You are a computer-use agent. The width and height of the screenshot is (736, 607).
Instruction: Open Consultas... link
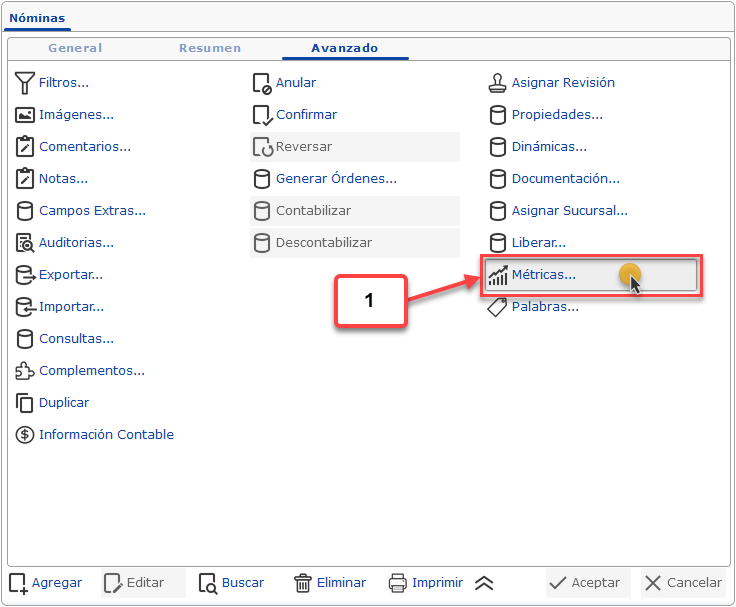77,338
